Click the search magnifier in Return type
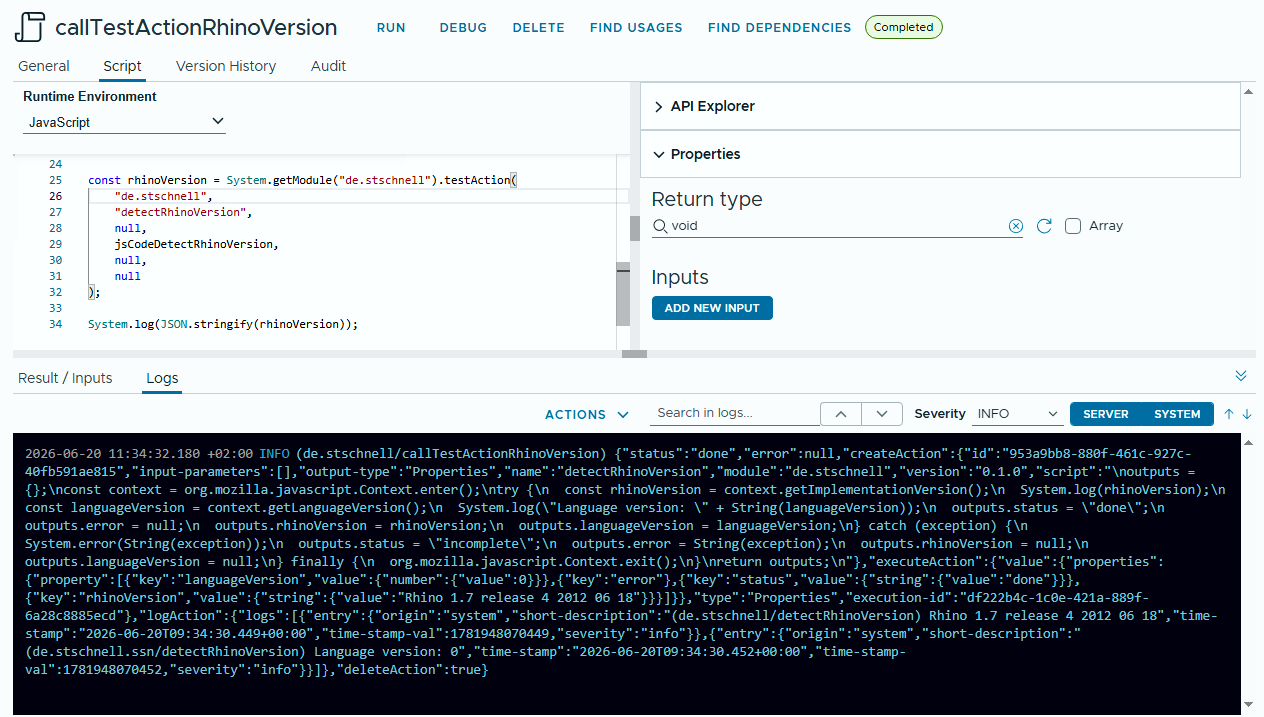Image resolution: width=1264 pixels, height=717 pixels. 660,226
